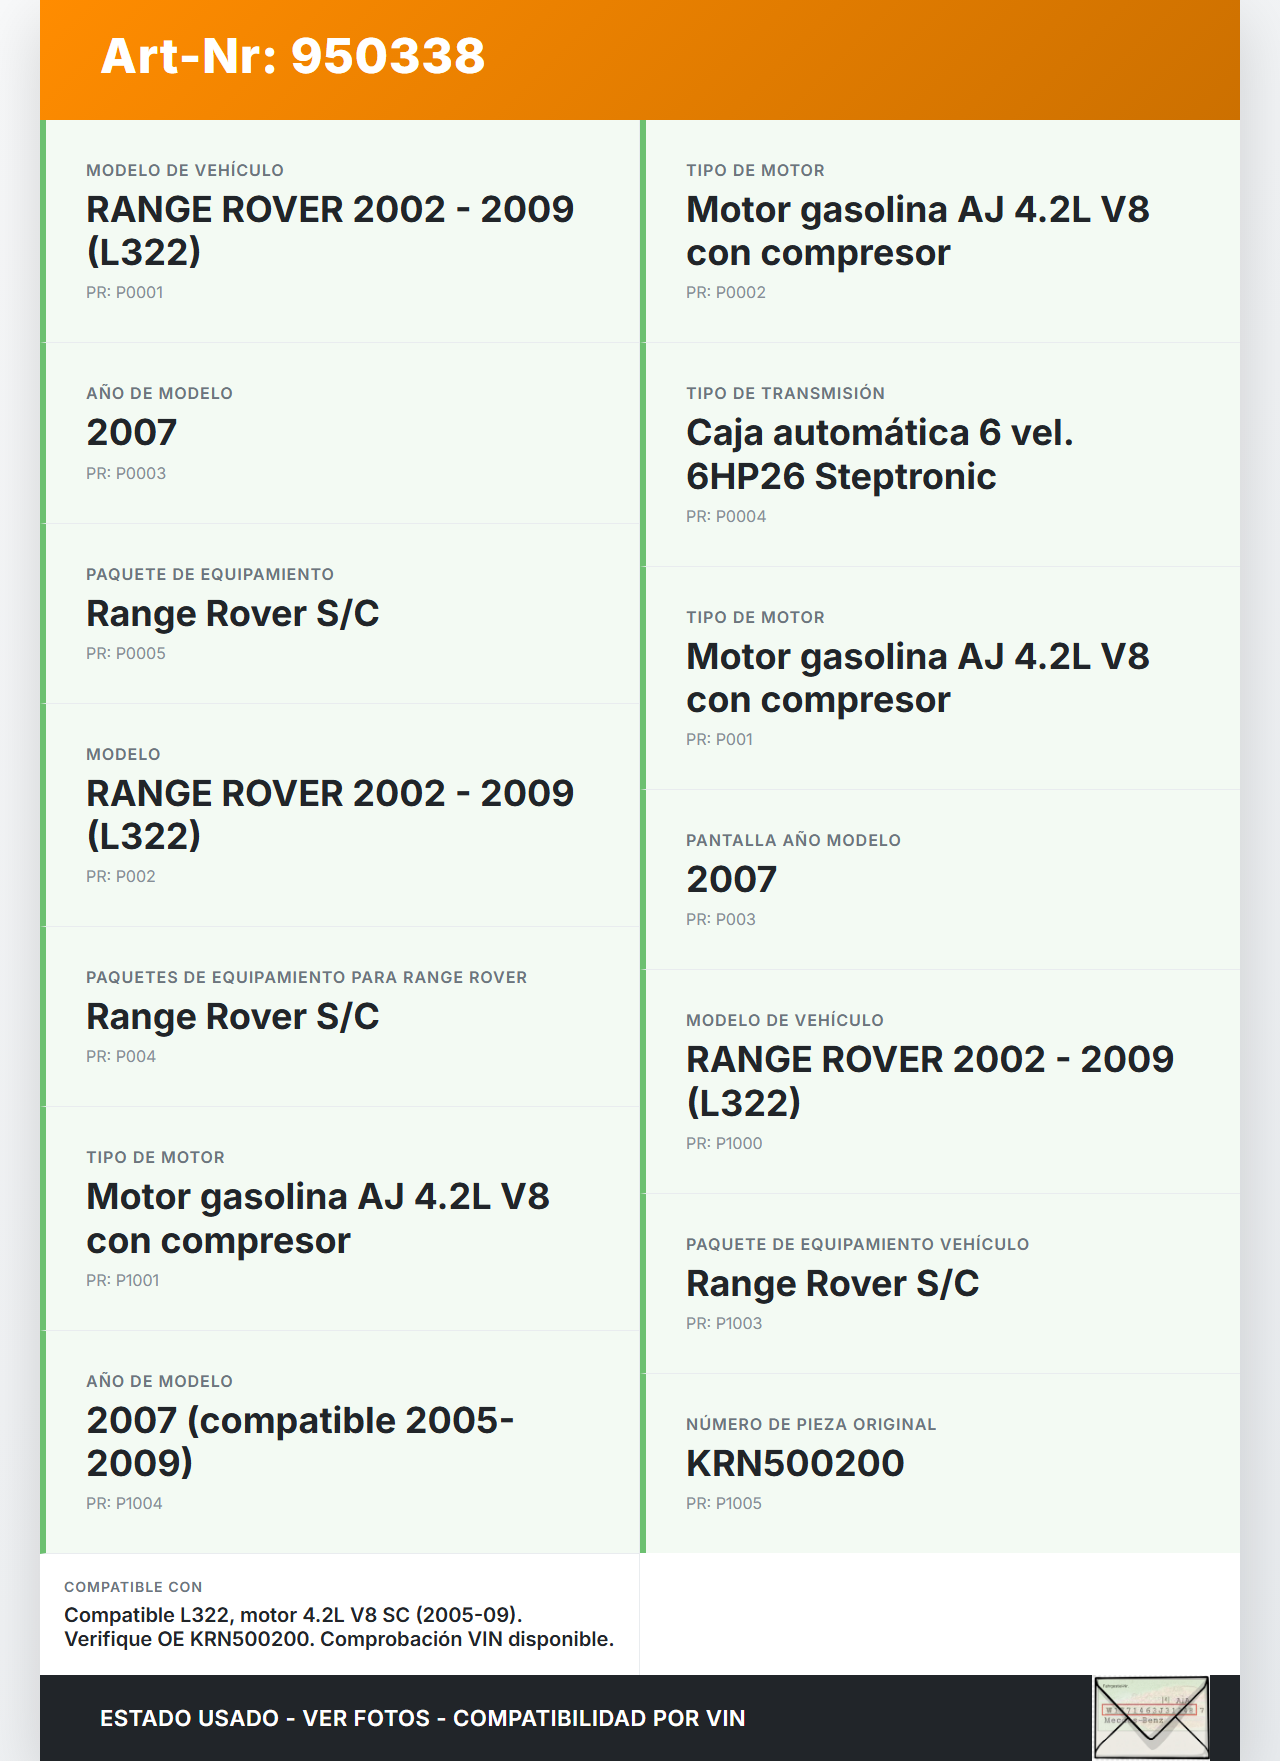This screenshot has width=1280, height=1762.
Task: Click the 'PR: P003' code
Action: (x=721, y=919)
